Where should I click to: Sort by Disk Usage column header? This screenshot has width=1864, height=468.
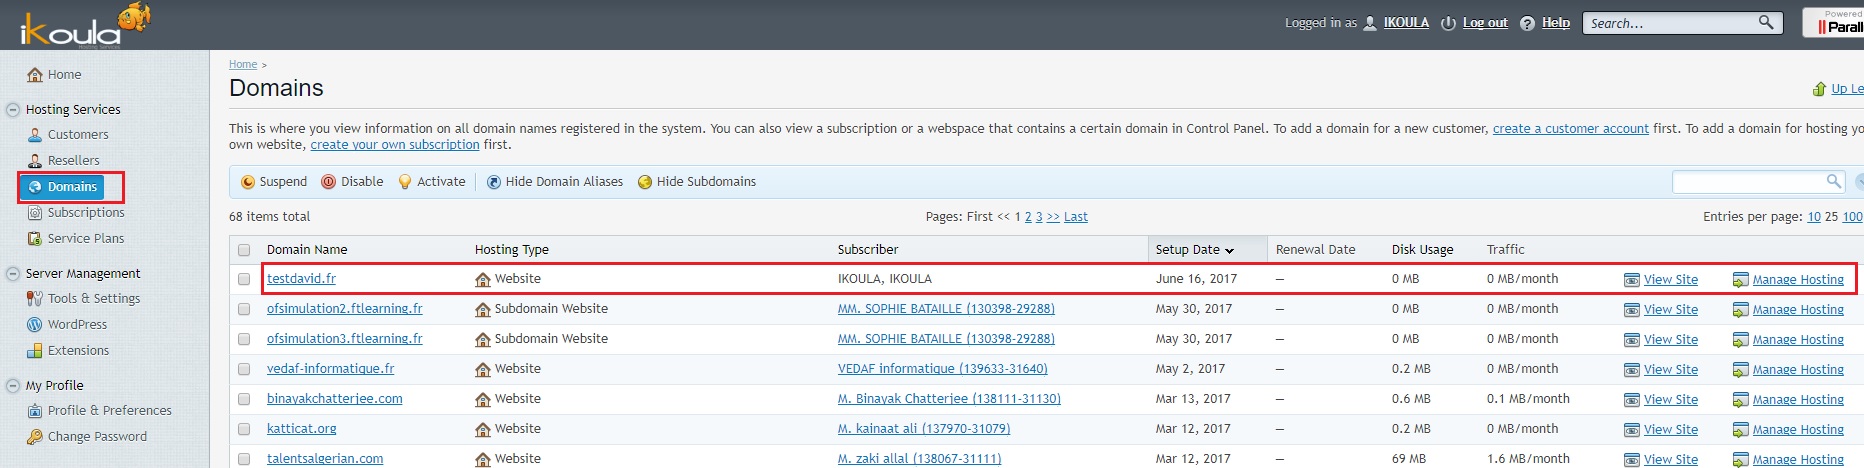1422,250
